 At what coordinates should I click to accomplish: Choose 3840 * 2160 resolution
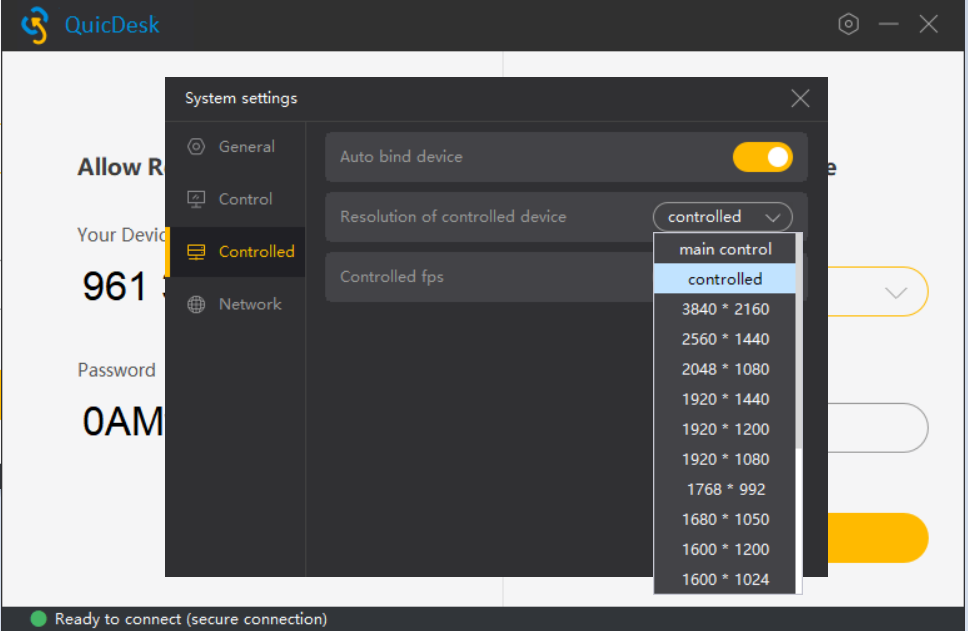pyautogui.click(x=725, y=309)
